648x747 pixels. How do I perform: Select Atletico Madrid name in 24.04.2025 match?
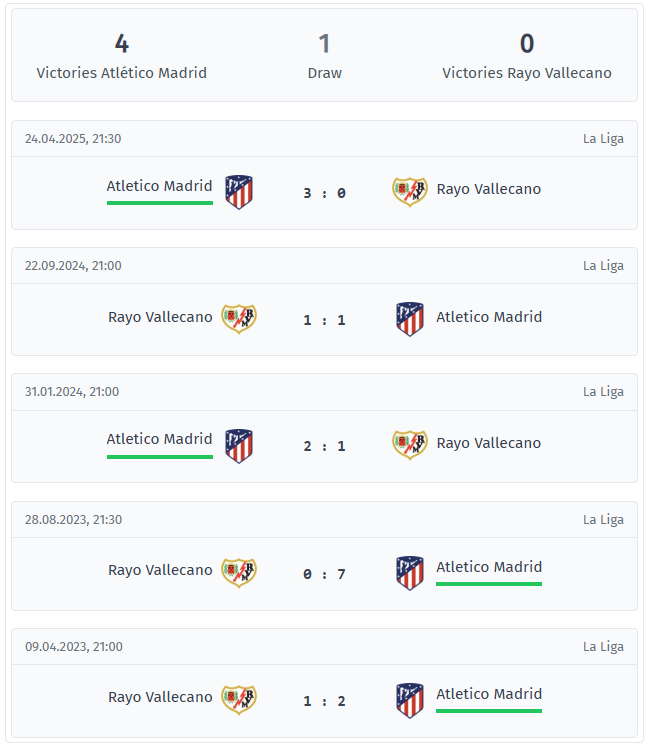pyautogui.click(x=160, y=186)
